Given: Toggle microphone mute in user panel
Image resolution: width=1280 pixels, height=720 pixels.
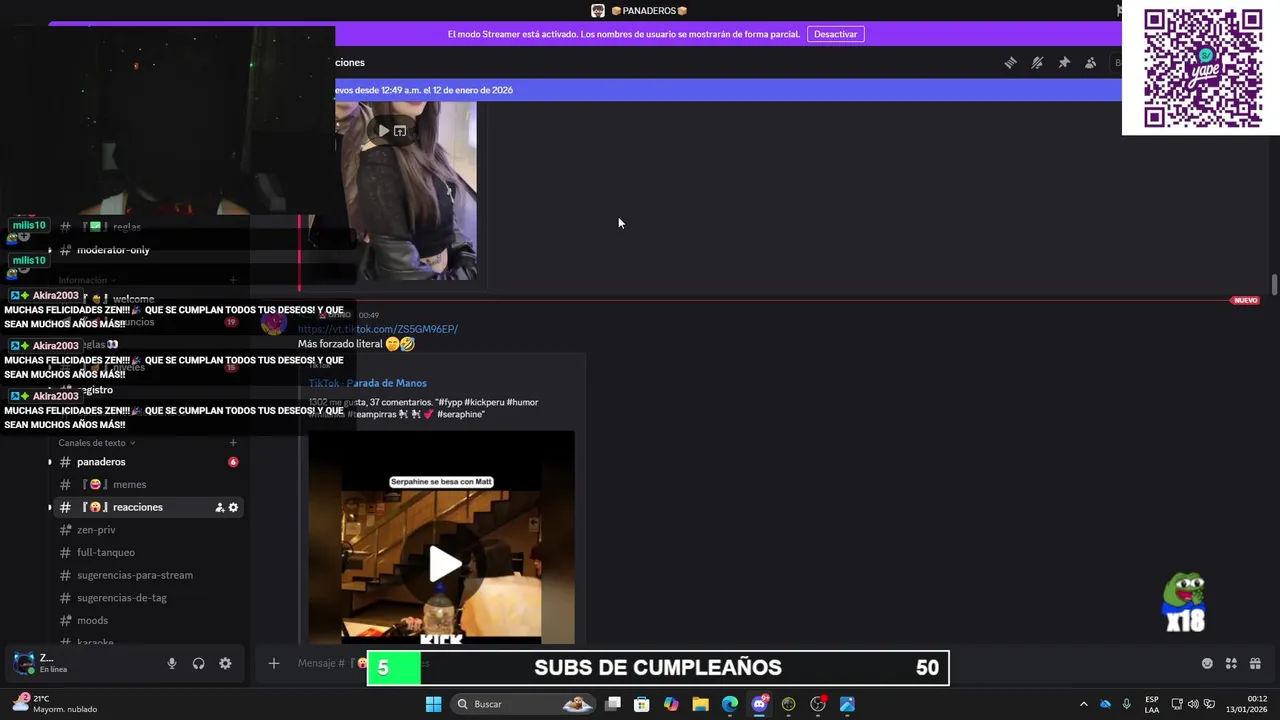Looking at the screenshot, I should tap(172, 663).
